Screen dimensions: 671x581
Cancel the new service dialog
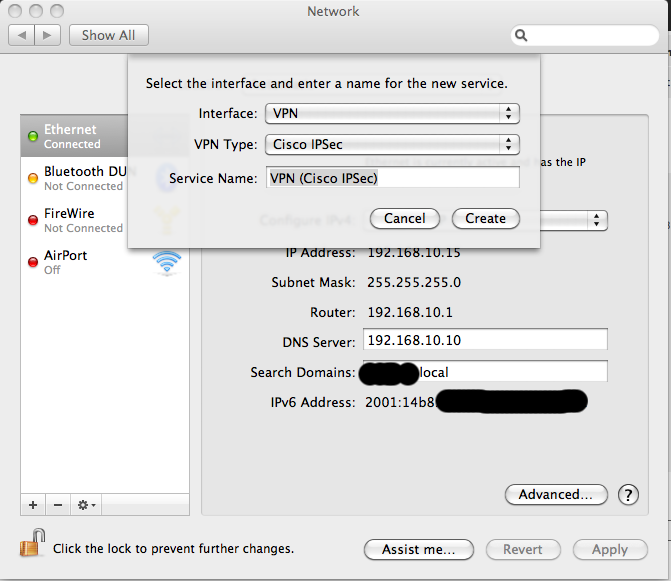click(x=404, y=219)
